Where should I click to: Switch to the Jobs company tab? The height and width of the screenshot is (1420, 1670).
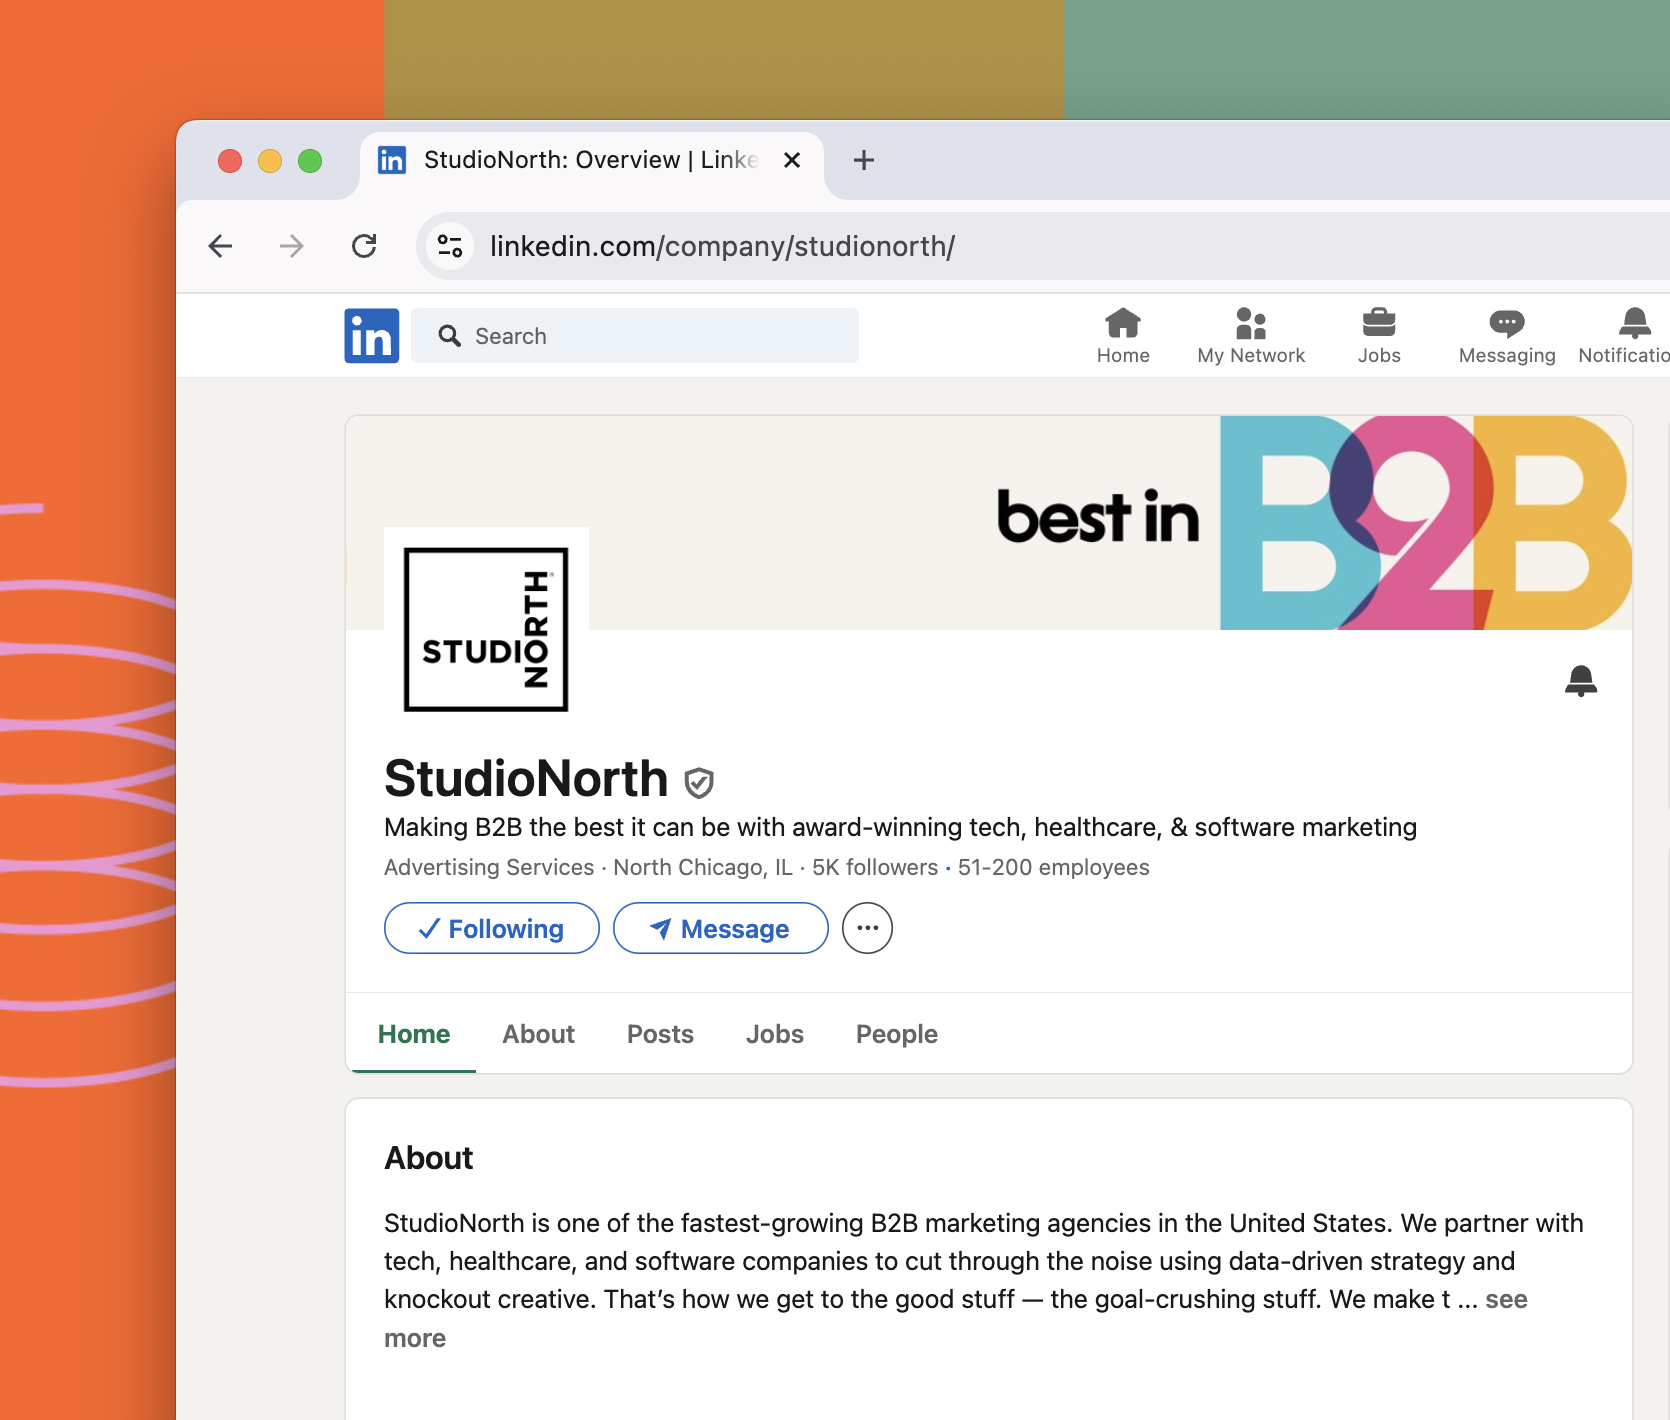[x=775, y=1034]
